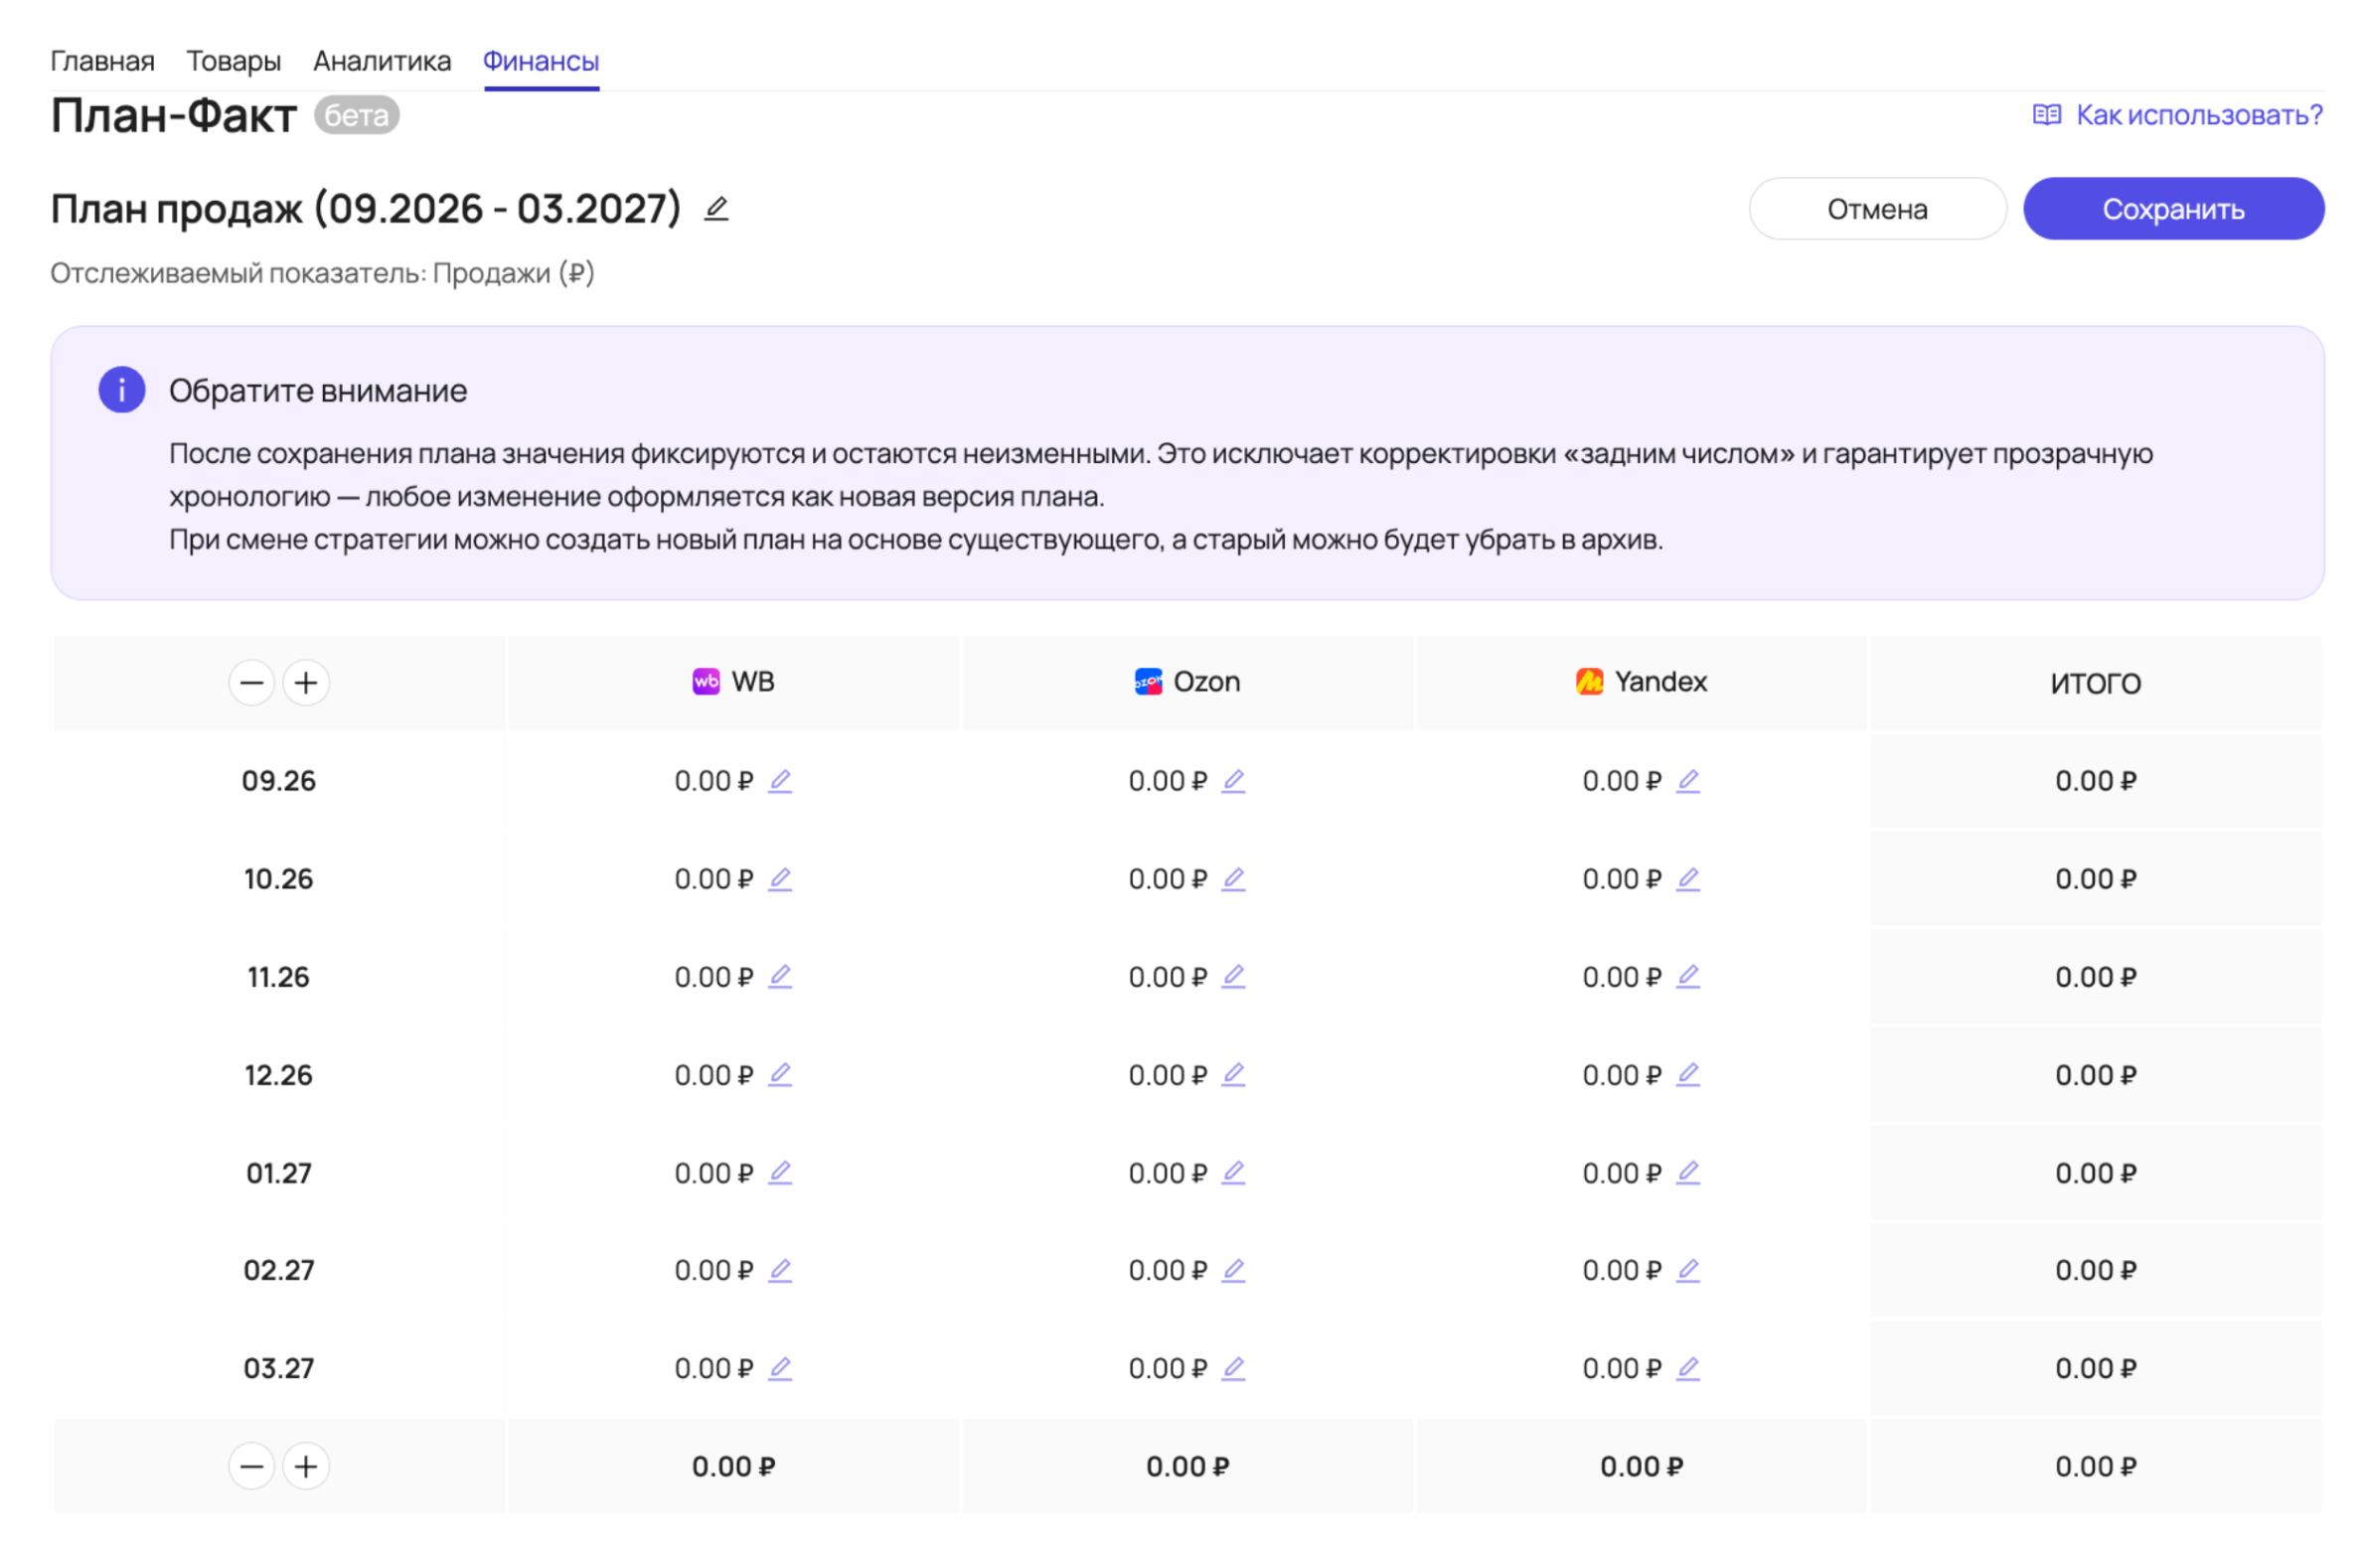Remove a month with top minus button
This screenshot has height=1568, width=2367.
pos(252,683)
